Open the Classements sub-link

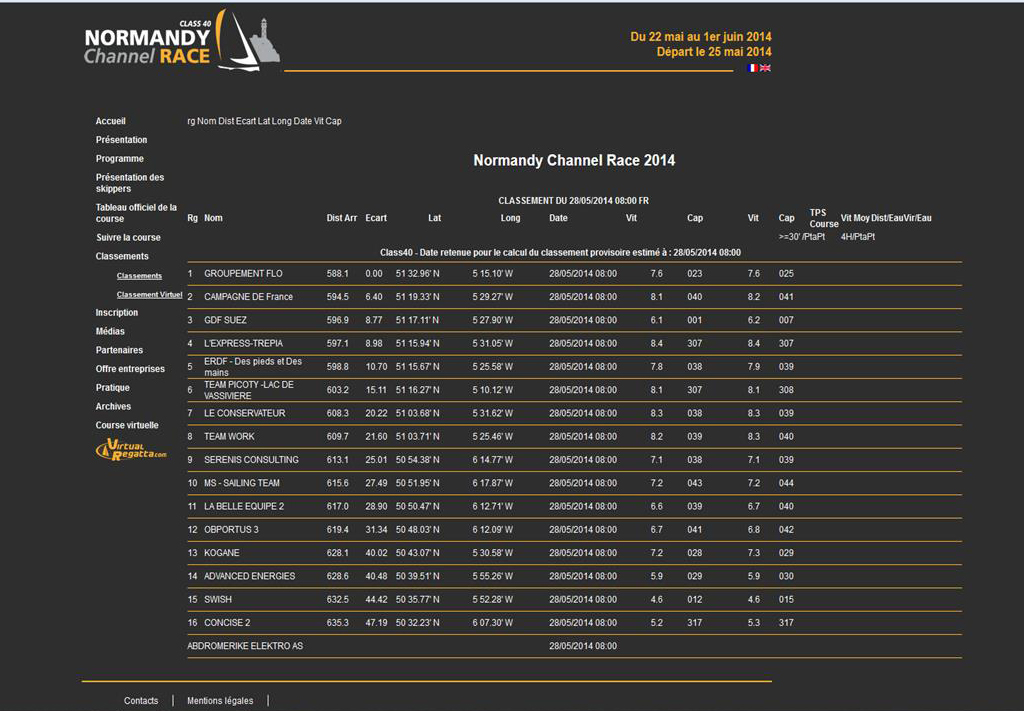point(139,276)
